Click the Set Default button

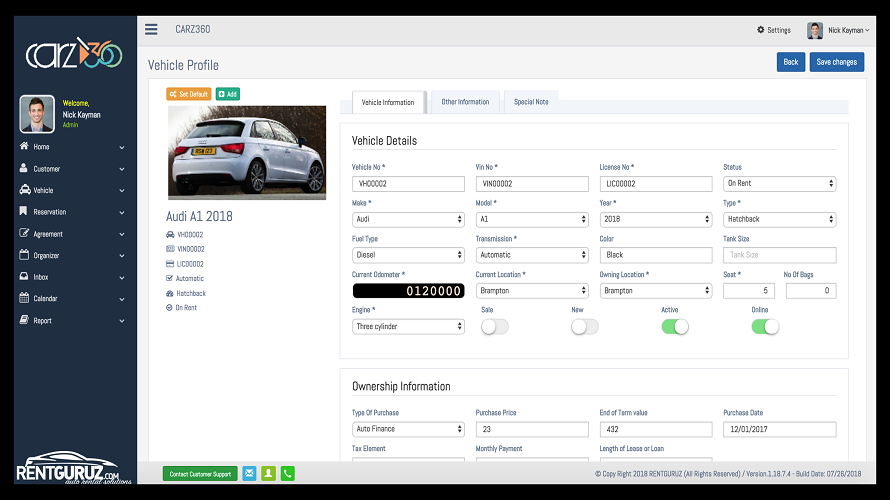click(x=188, y=94)
